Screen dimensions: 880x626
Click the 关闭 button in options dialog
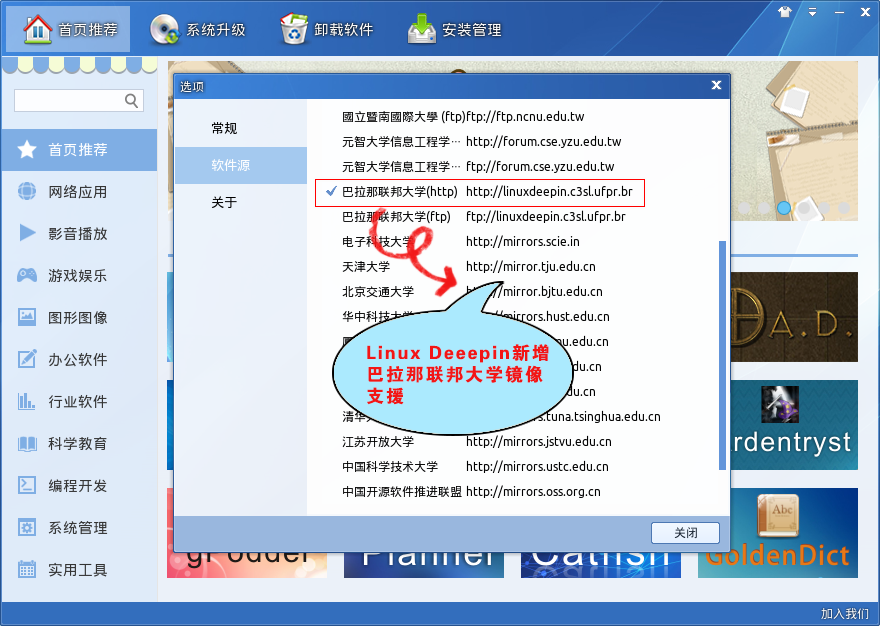[685, 533]
